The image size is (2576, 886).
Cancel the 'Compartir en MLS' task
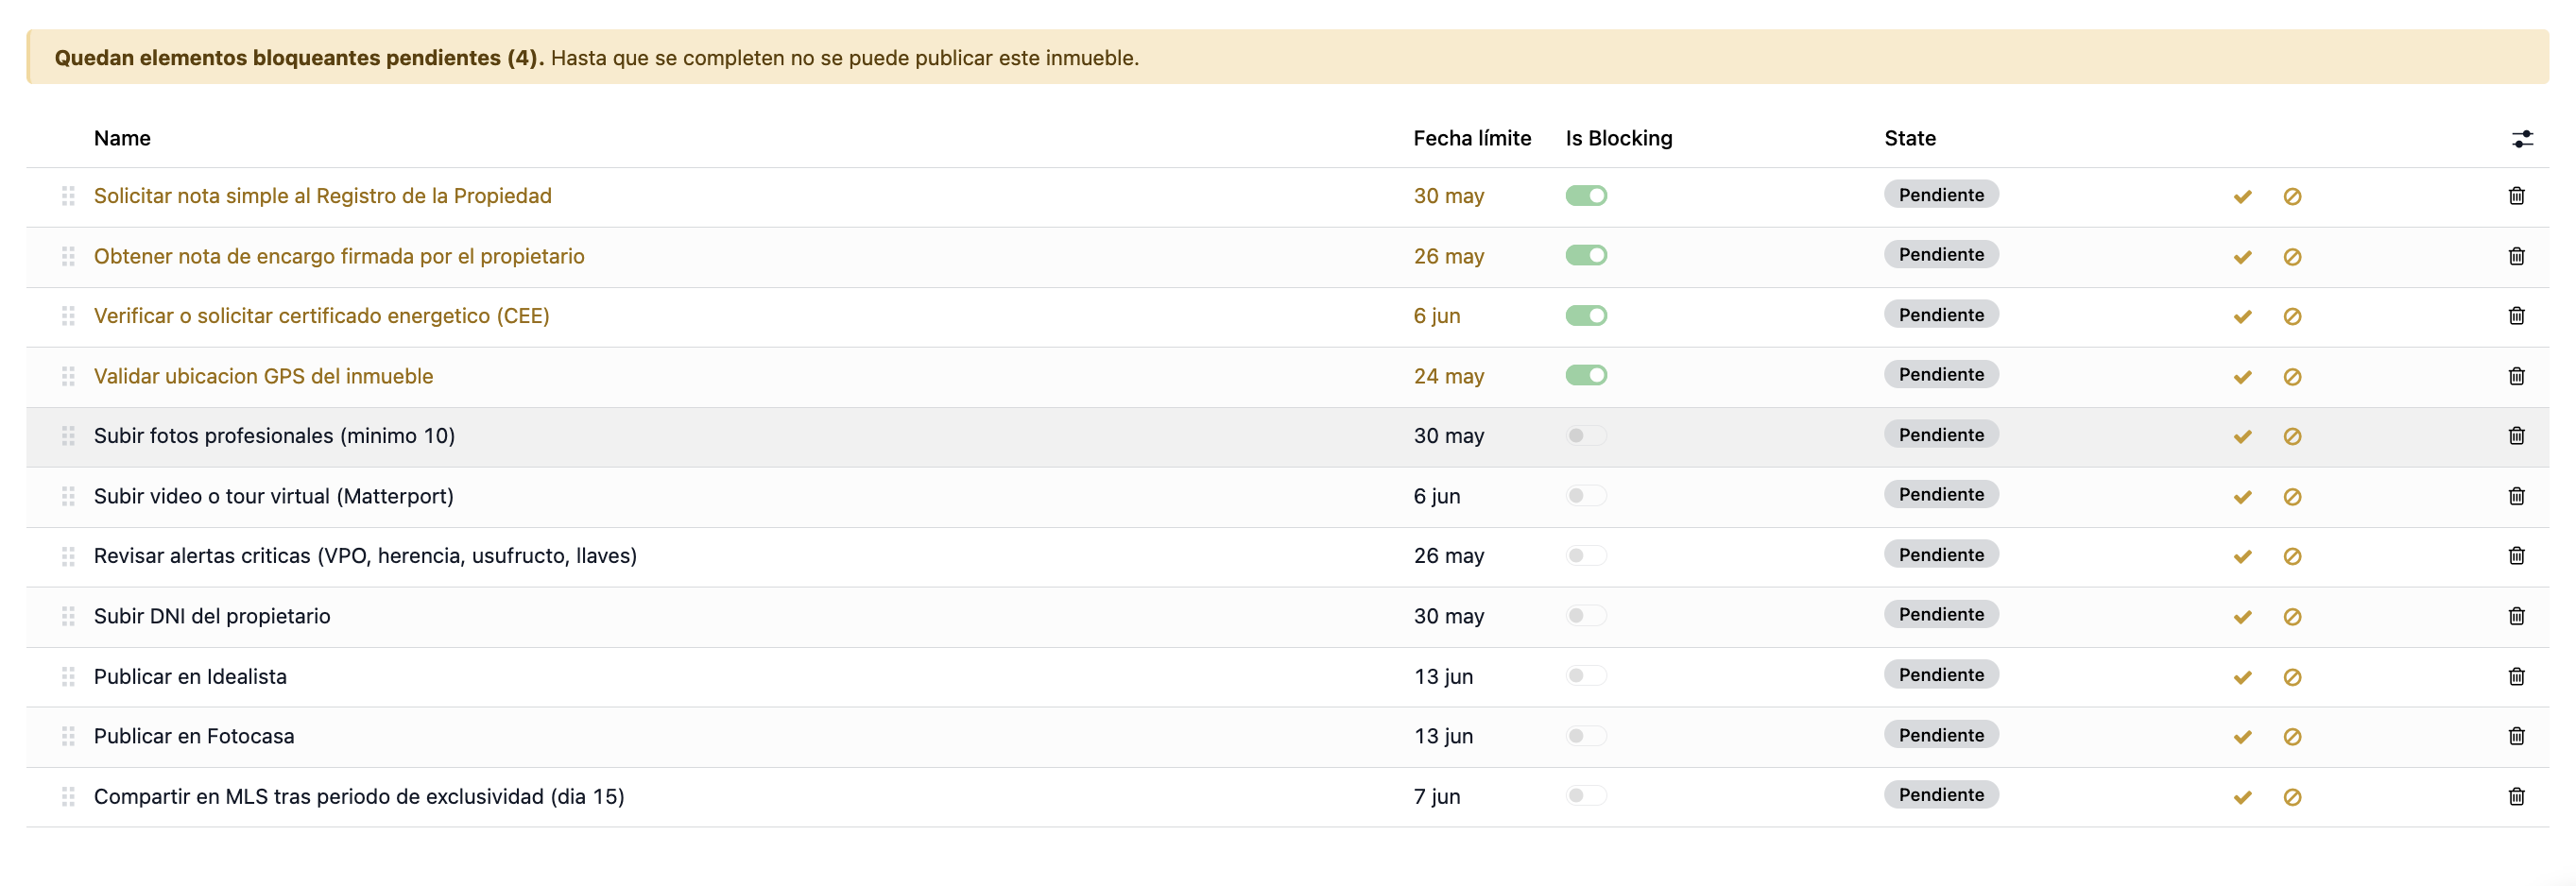click(x=2292, y=797)
